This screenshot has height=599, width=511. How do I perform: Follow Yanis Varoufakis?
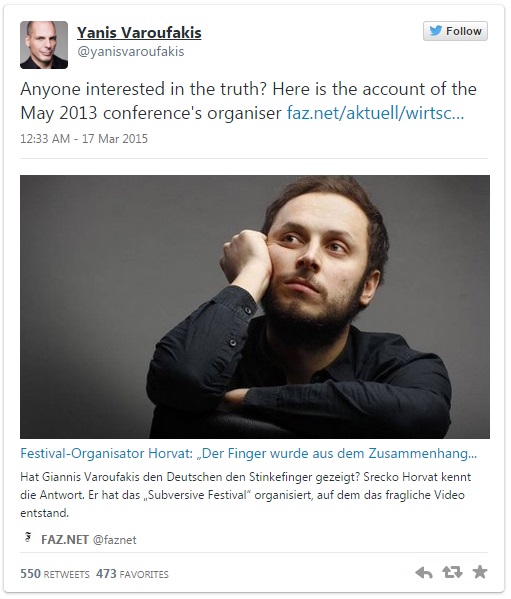point(455,31)
